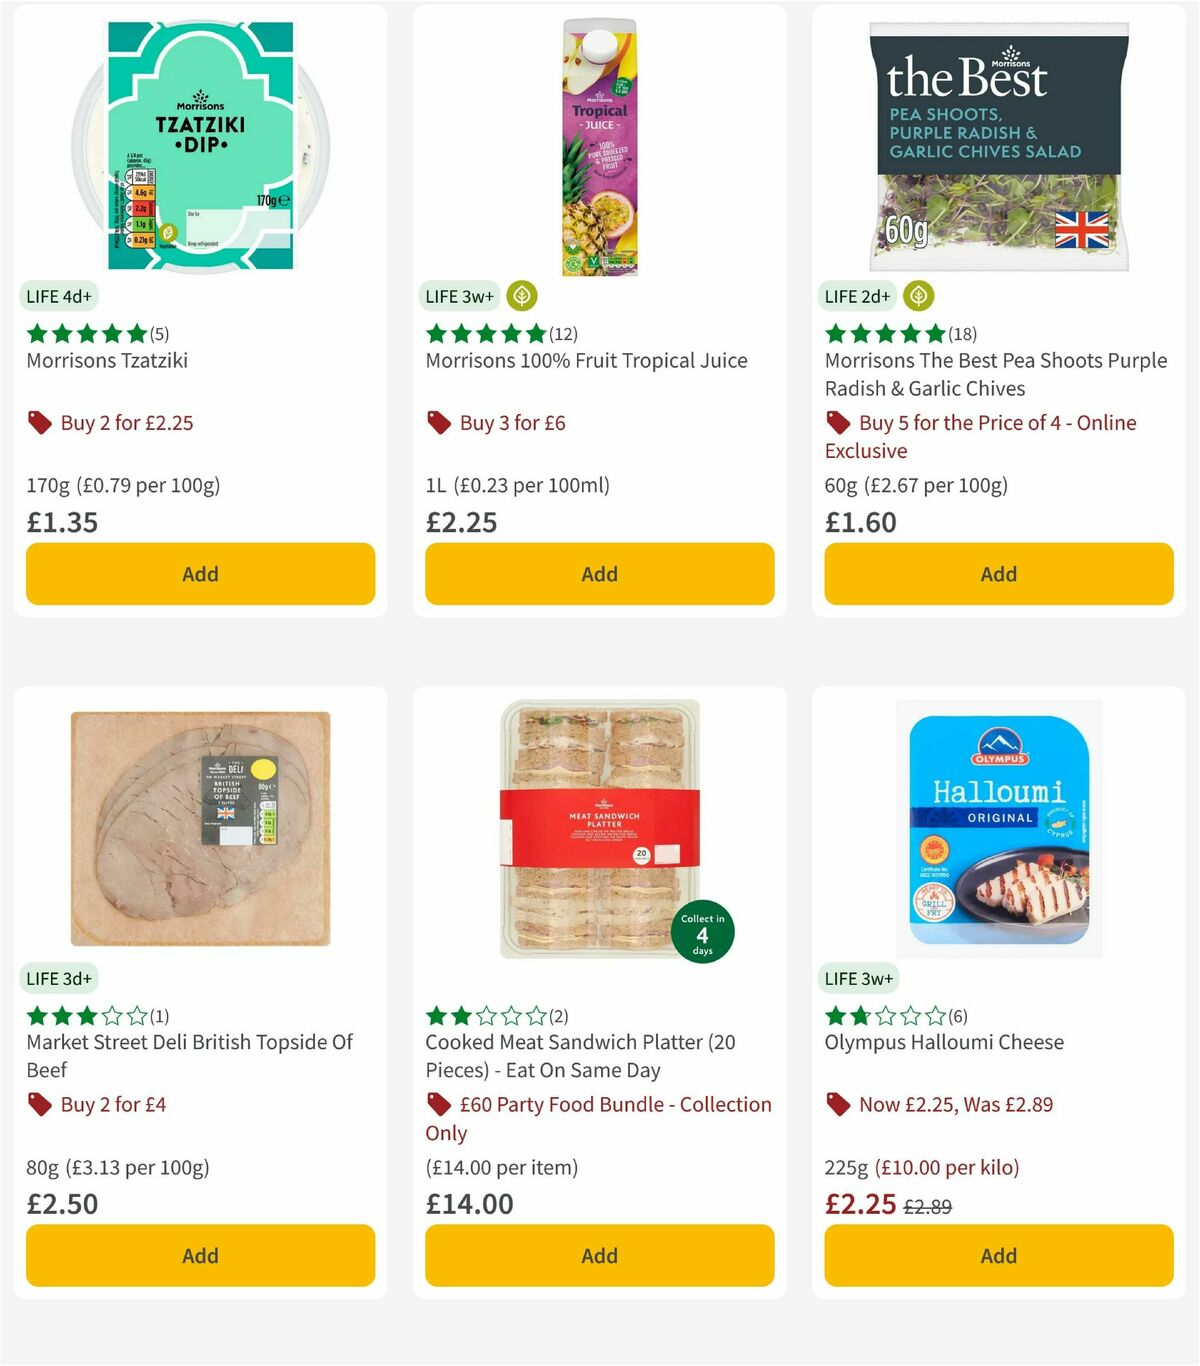
Task: Add the Pea Shoots salad to basket
Action: click(998, 574)
